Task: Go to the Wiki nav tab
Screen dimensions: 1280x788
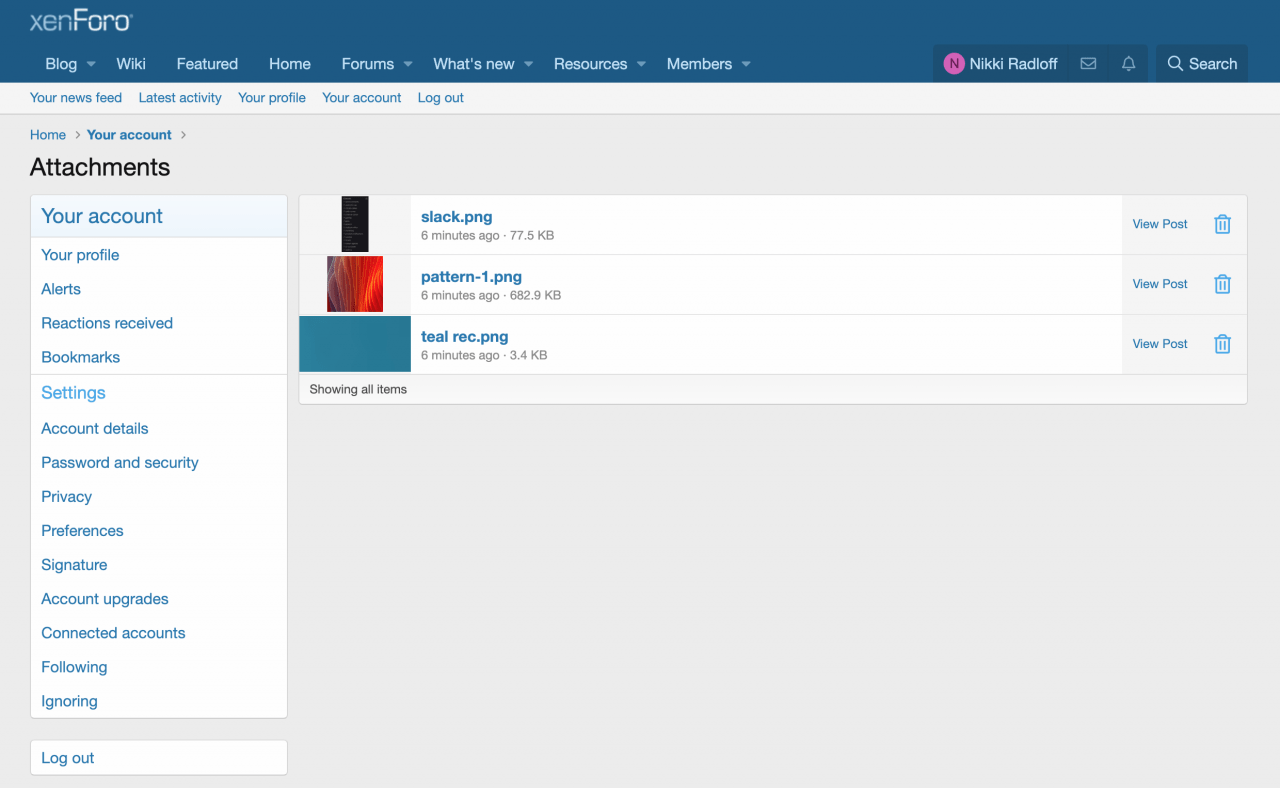Action: point(131,64)
